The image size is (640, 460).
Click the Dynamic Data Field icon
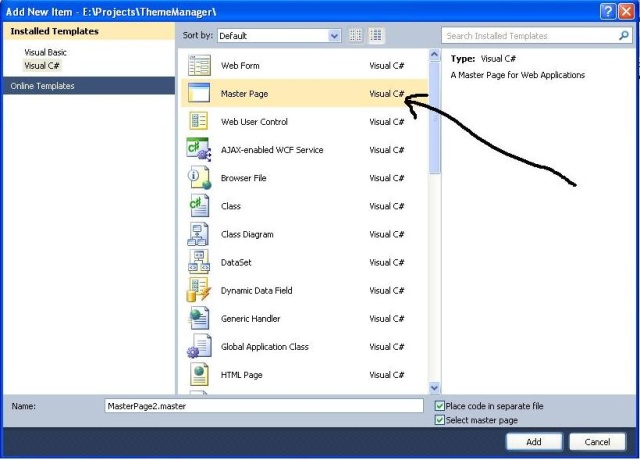pos(199,290)
